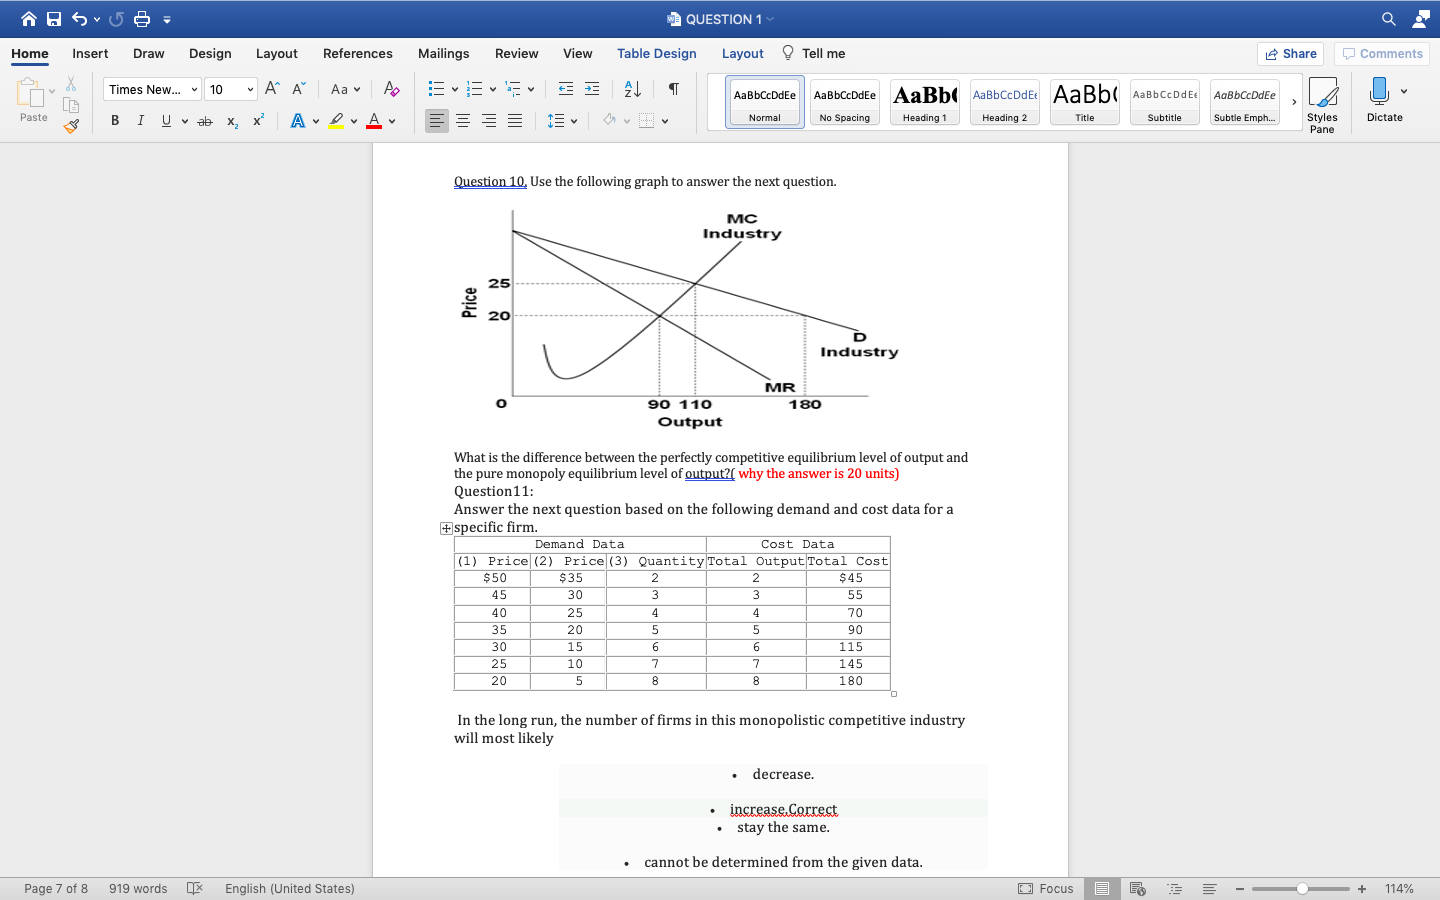Screen dimensions: 1440x900
Task: Click the 919 words counter
Action: pyautogui.click(x=138, y=888)
